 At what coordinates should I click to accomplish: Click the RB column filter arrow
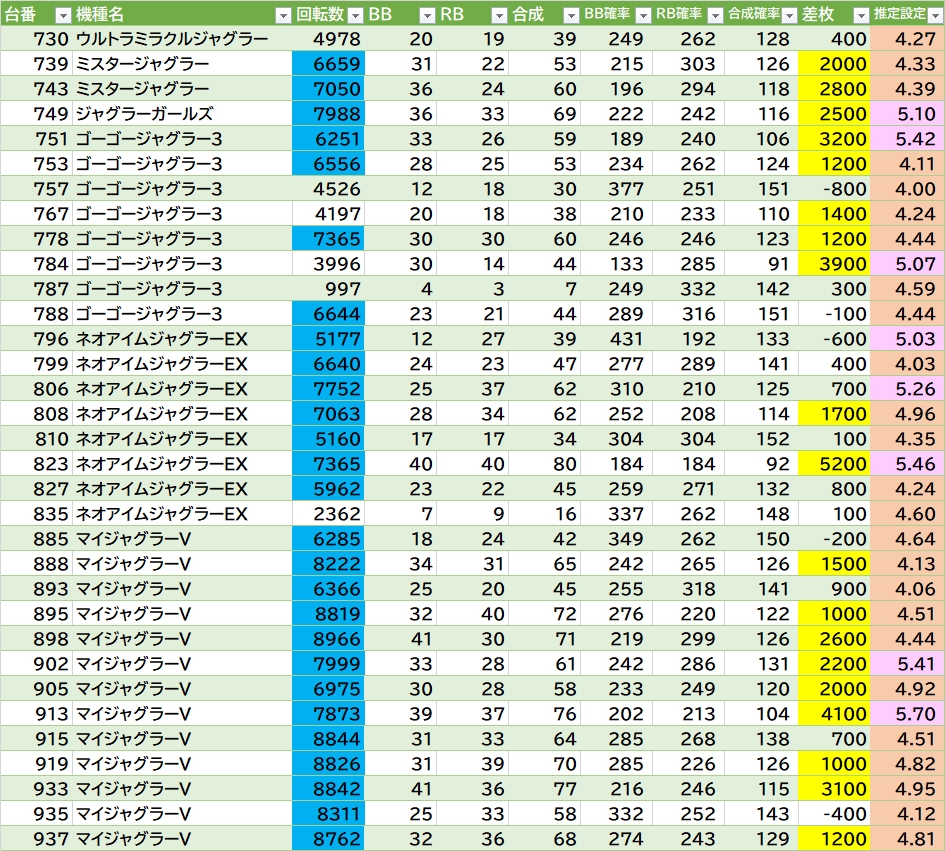point(498,15)
